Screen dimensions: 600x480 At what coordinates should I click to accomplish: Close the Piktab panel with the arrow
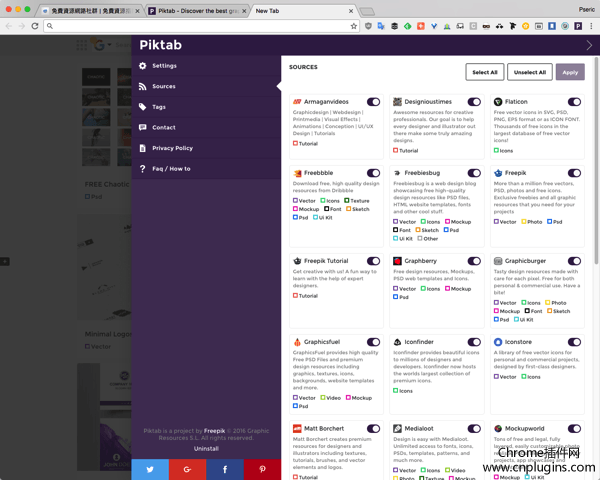point(589,46)
